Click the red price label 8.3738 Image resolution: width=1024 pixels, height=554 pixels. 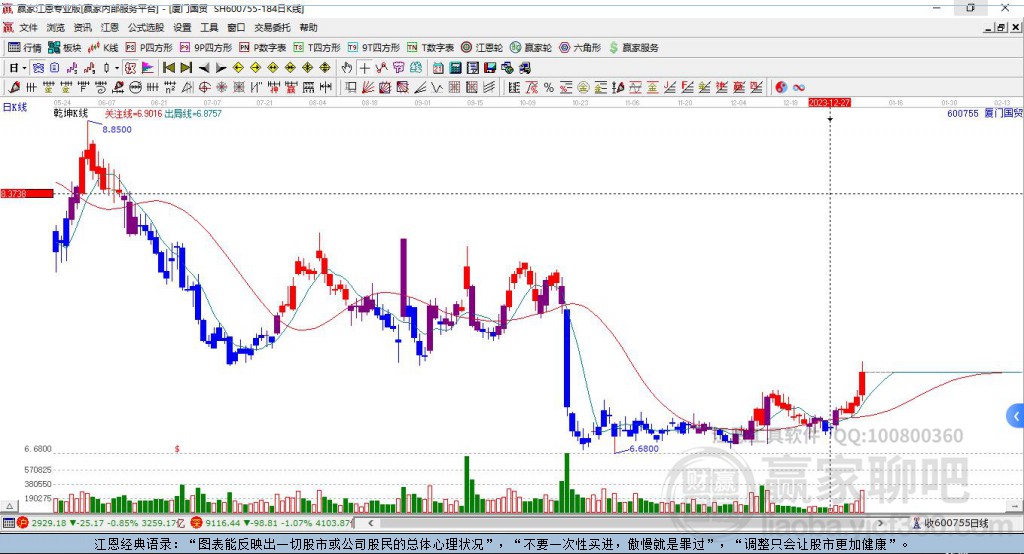[x=27, y=193]
